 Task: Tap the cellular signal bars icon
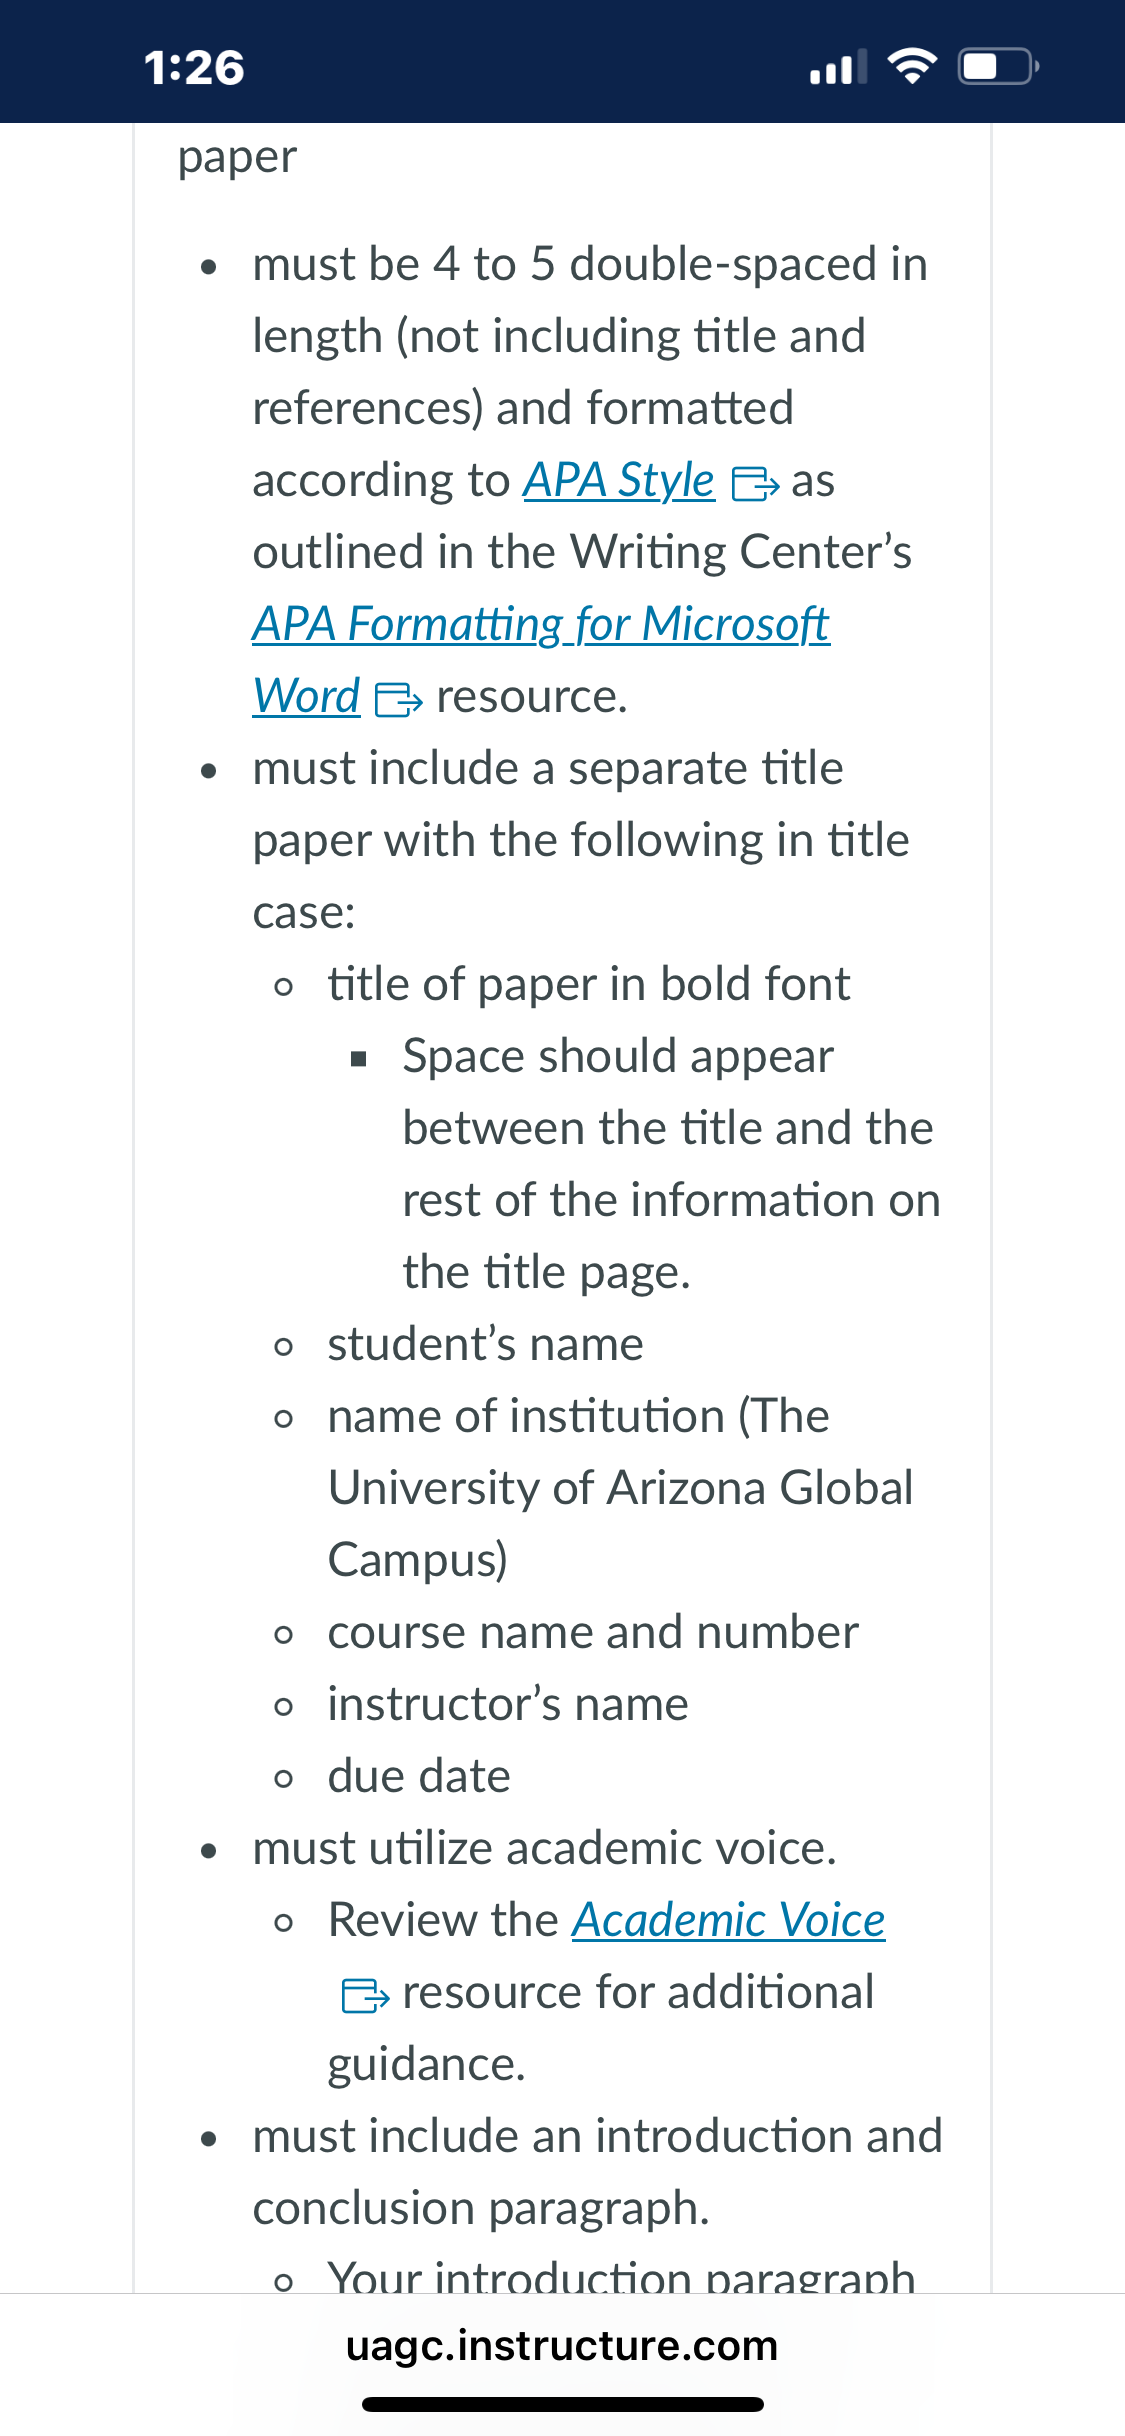[x=838, y=67]
